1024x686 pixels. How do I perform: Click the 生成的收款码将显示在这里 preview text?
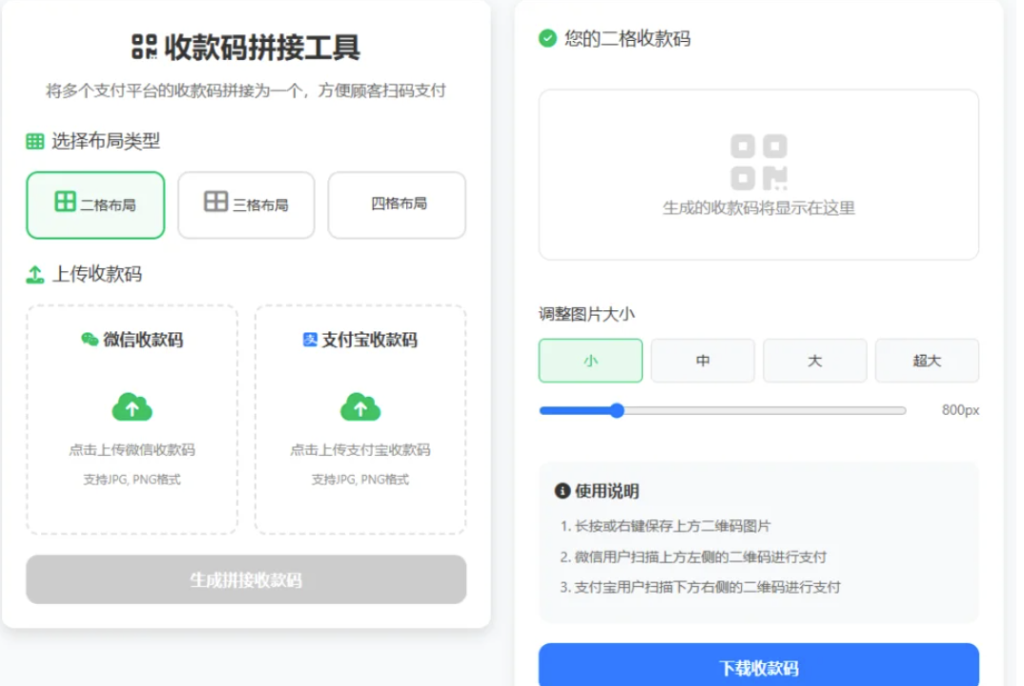pyautogui.click(x=759, y=208)
